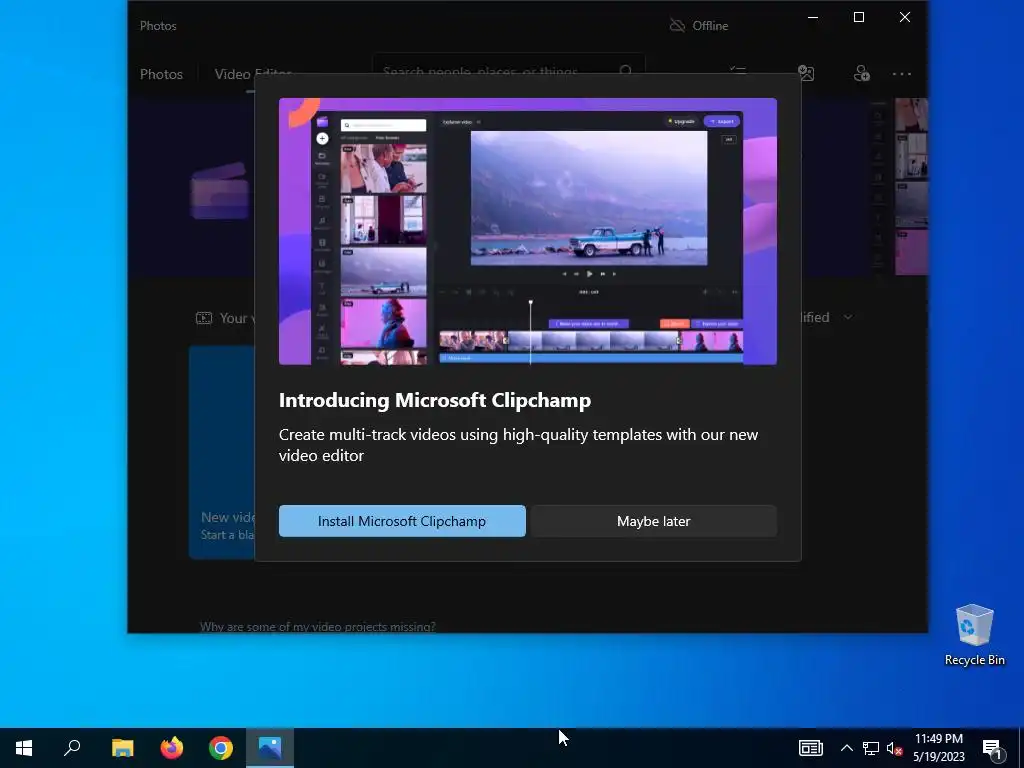
Task: Click the muted volume tray icon
Action: tap(895, 748)
